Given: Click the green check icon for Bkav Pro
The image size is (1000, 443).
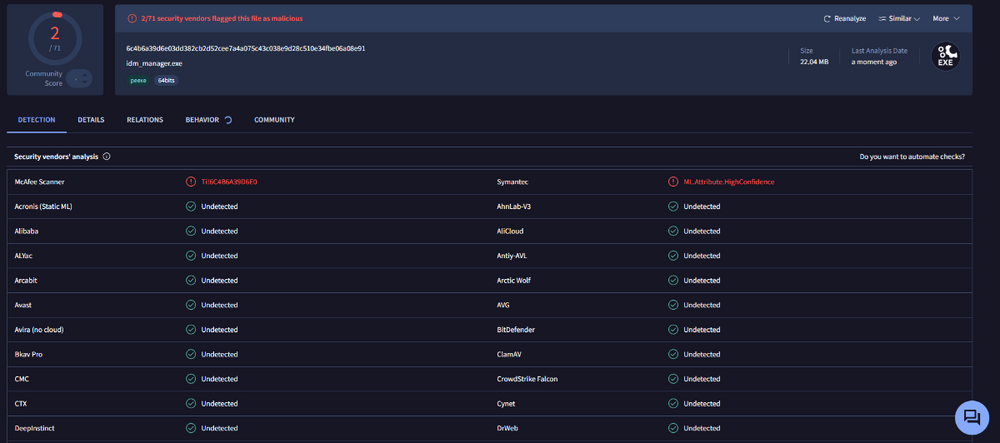Looking at the screenshot, I should 191,354.
